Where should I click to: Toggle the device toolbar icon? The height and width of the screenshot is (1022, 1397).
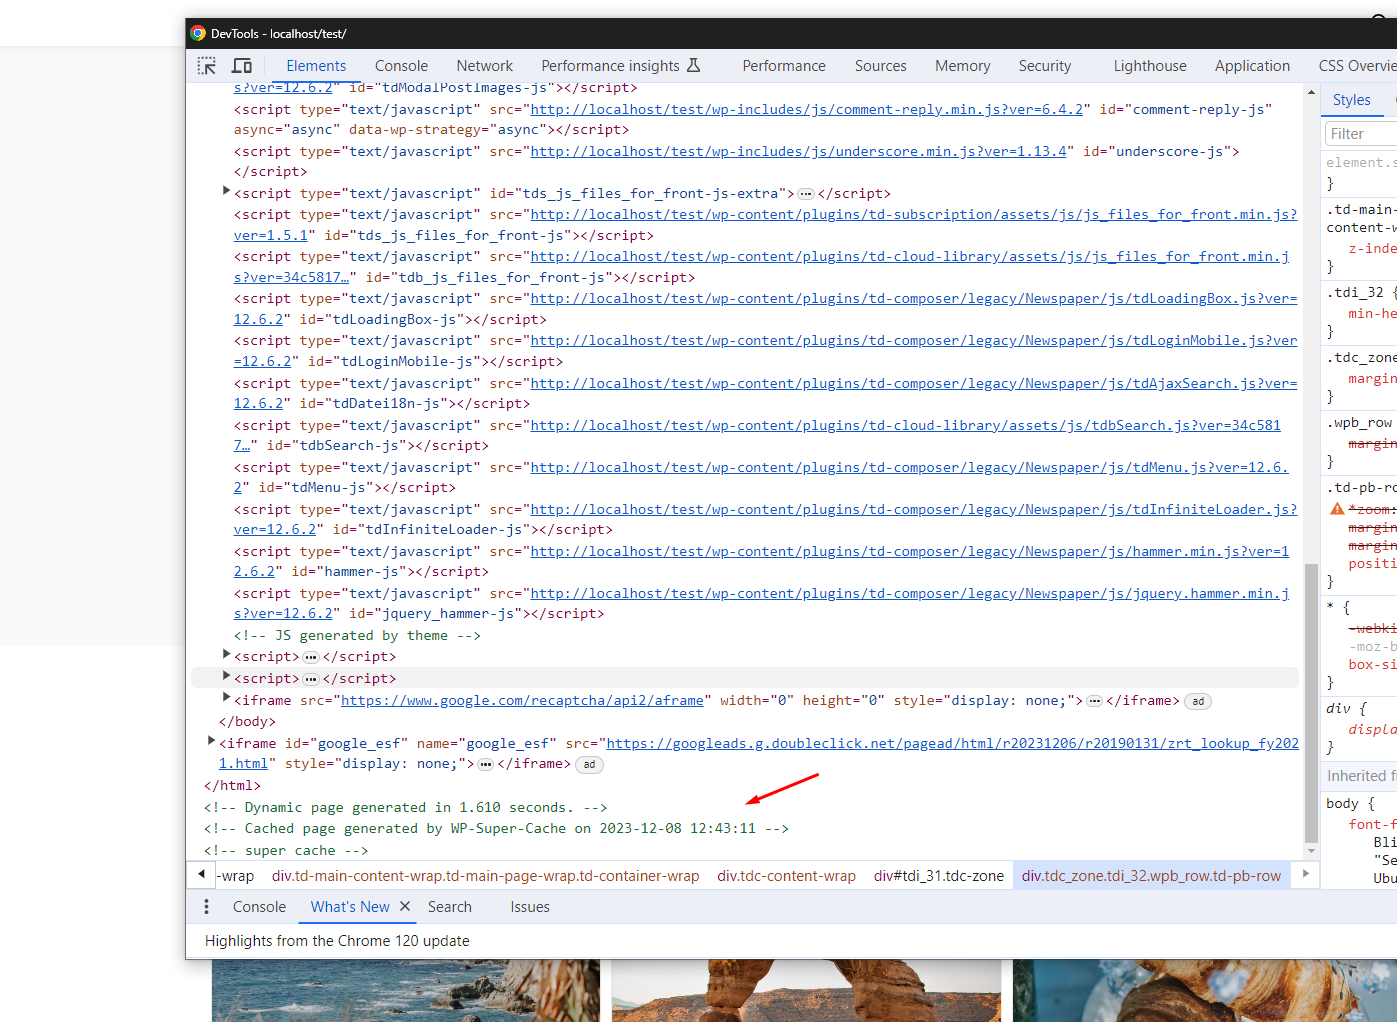pyautogui.click(x=242, y=66)
